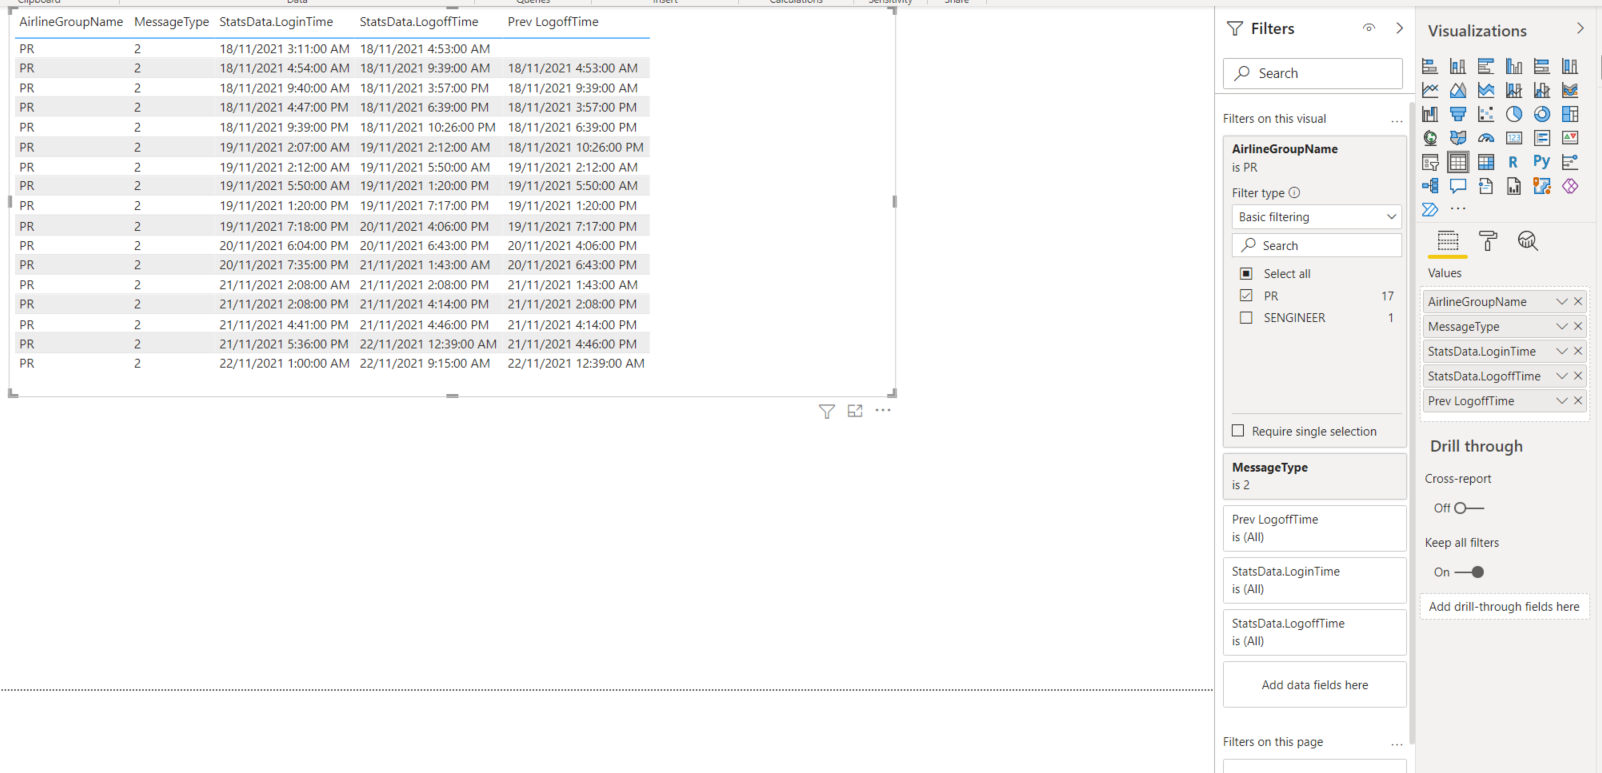Open MessageType field dropdown in Values

1561,327
